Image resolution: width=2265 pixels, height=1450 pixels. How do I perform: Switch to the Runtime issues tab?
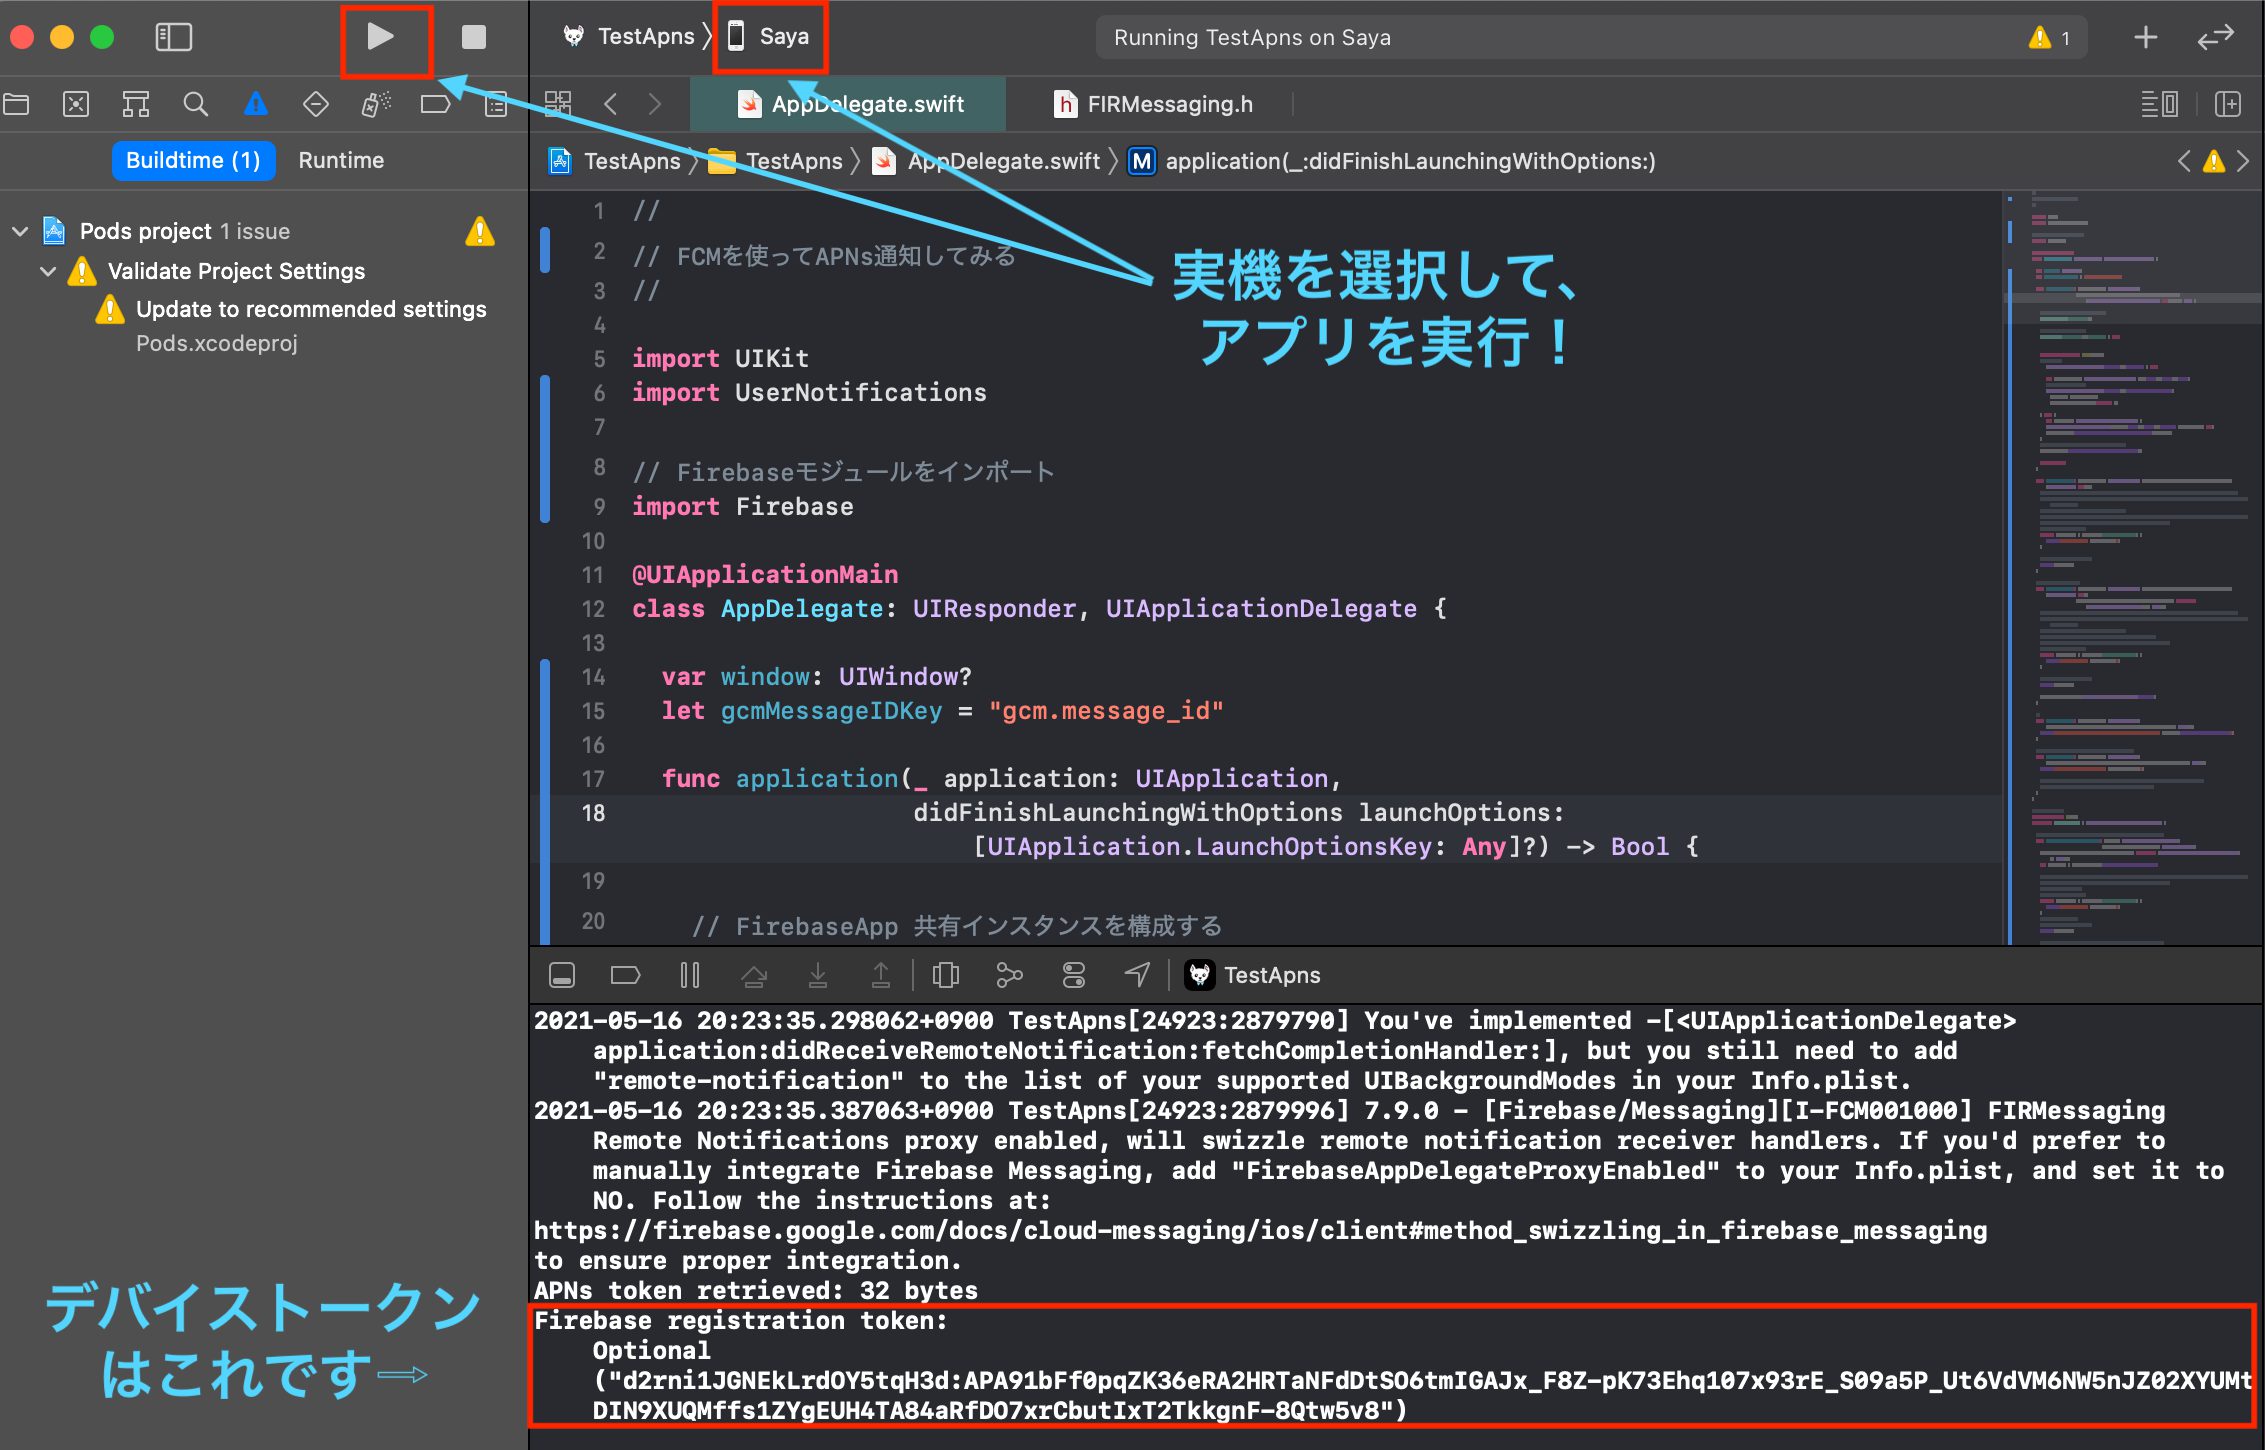click(x=341, y=161)
